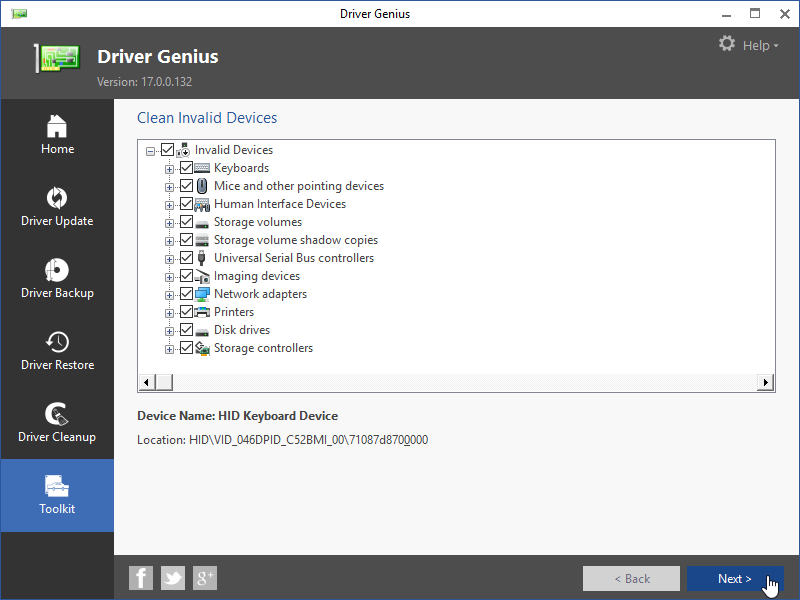Expand the Keyboards node

coord(169,169)
